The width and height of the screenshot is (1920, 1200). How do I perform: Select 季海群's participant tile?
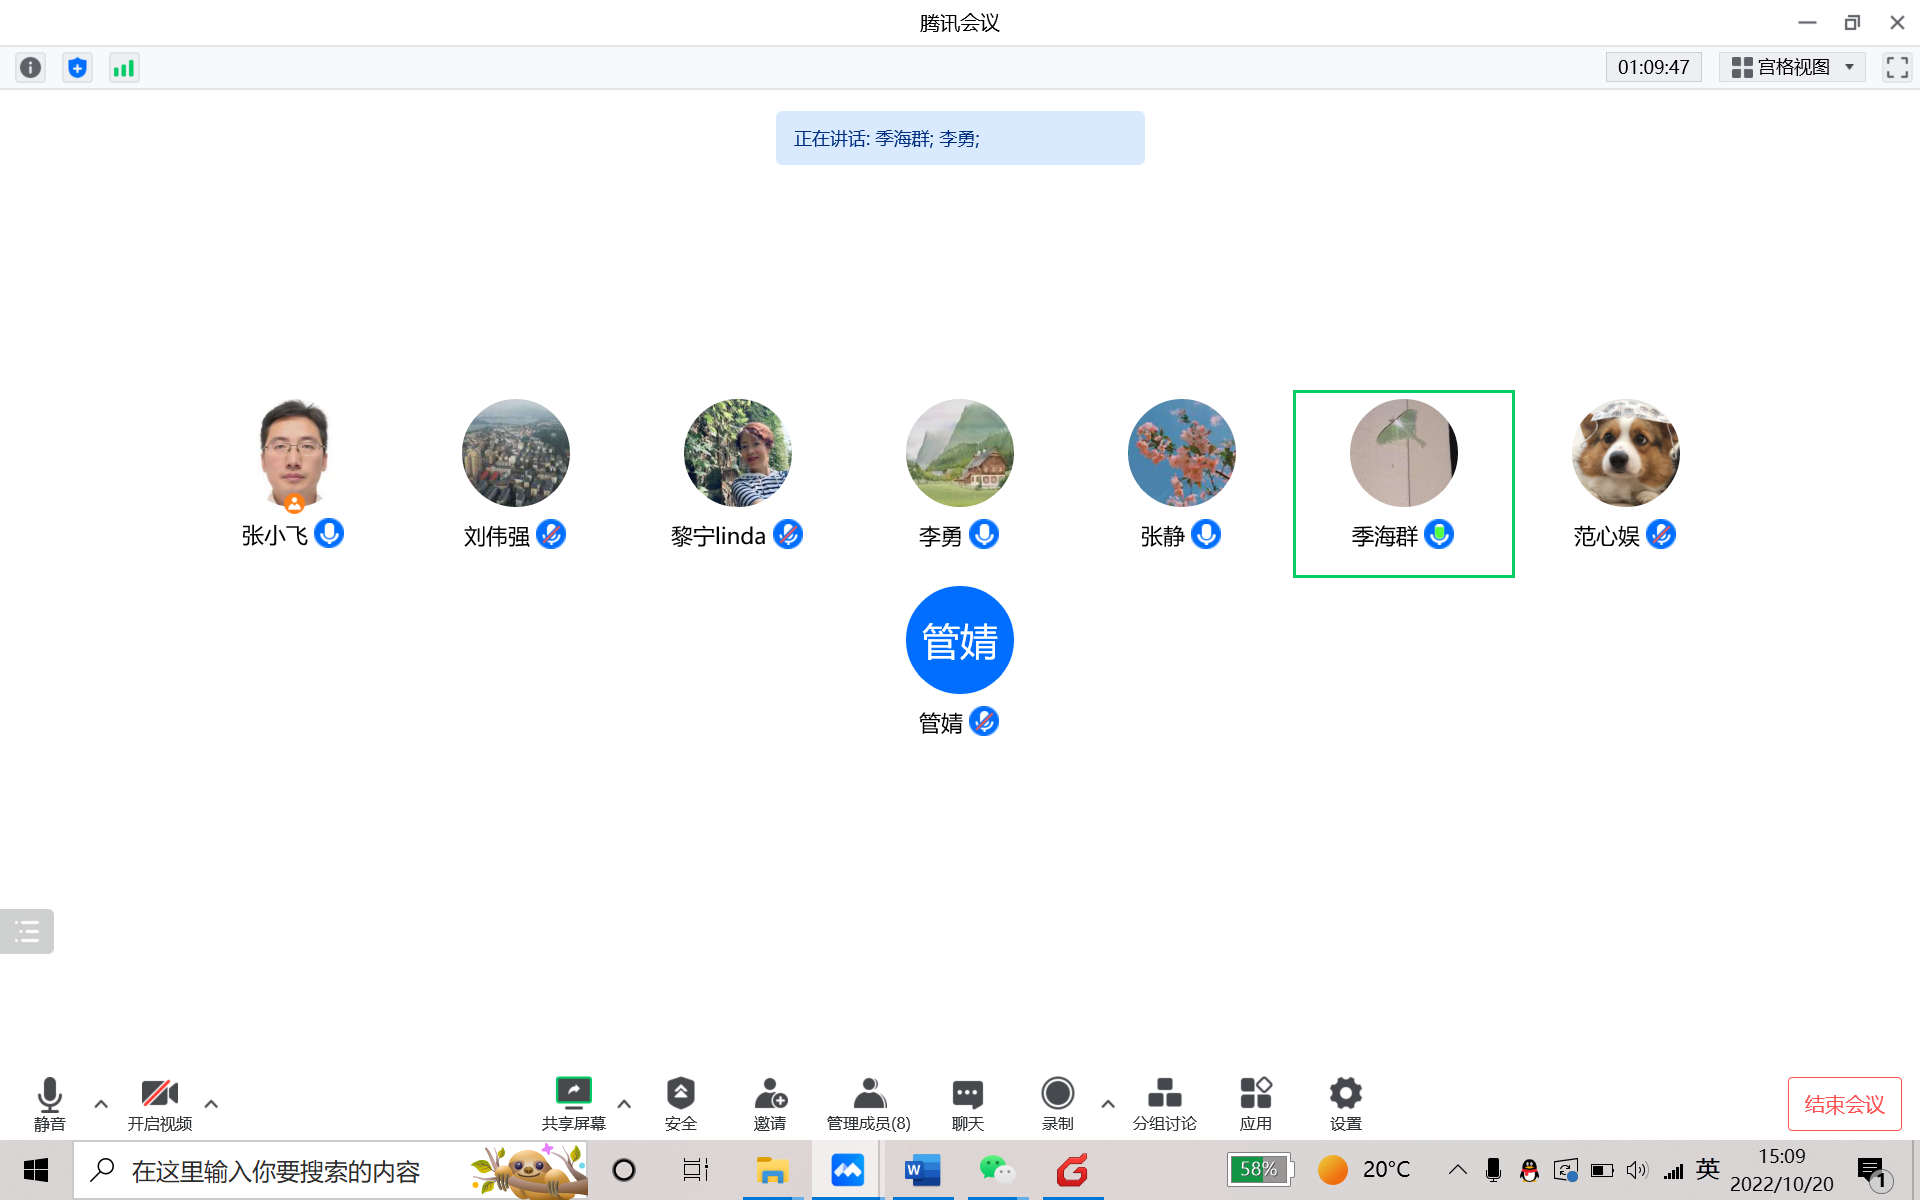coord(1403,483)
